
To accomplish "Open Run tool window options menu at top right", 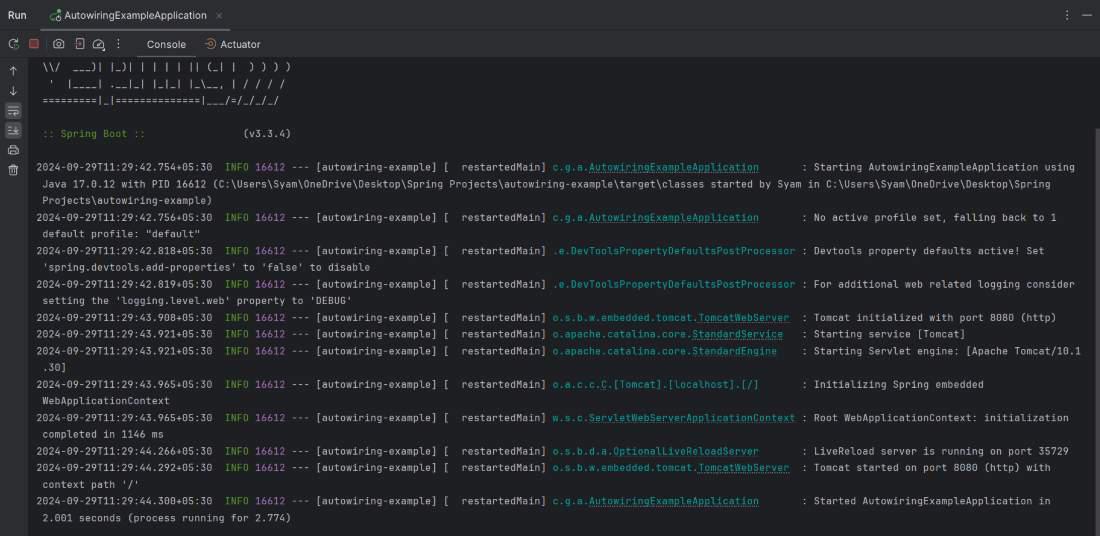I will coord(1066,15).
